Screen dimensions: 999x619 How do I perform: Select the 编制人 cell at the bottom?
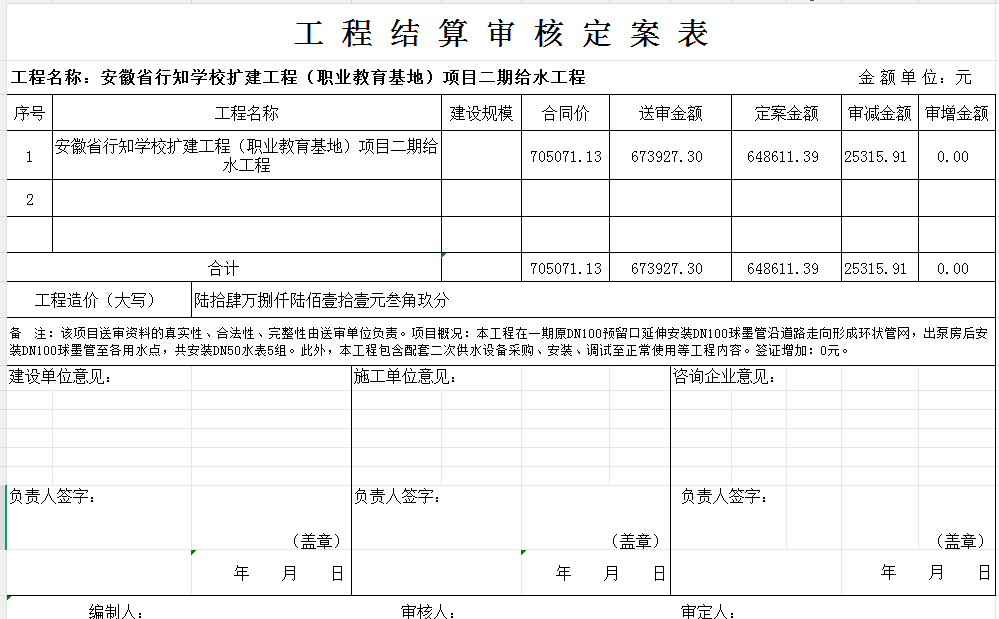click(x=118, y=611)
